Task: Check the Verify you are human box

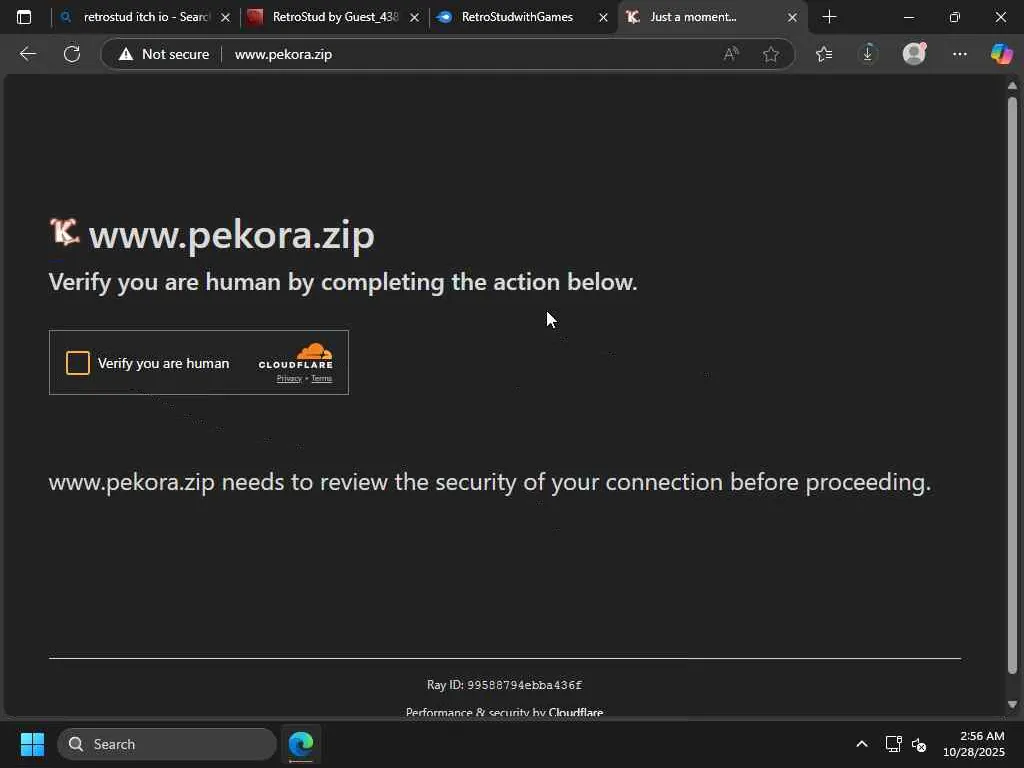Action: 78,363
